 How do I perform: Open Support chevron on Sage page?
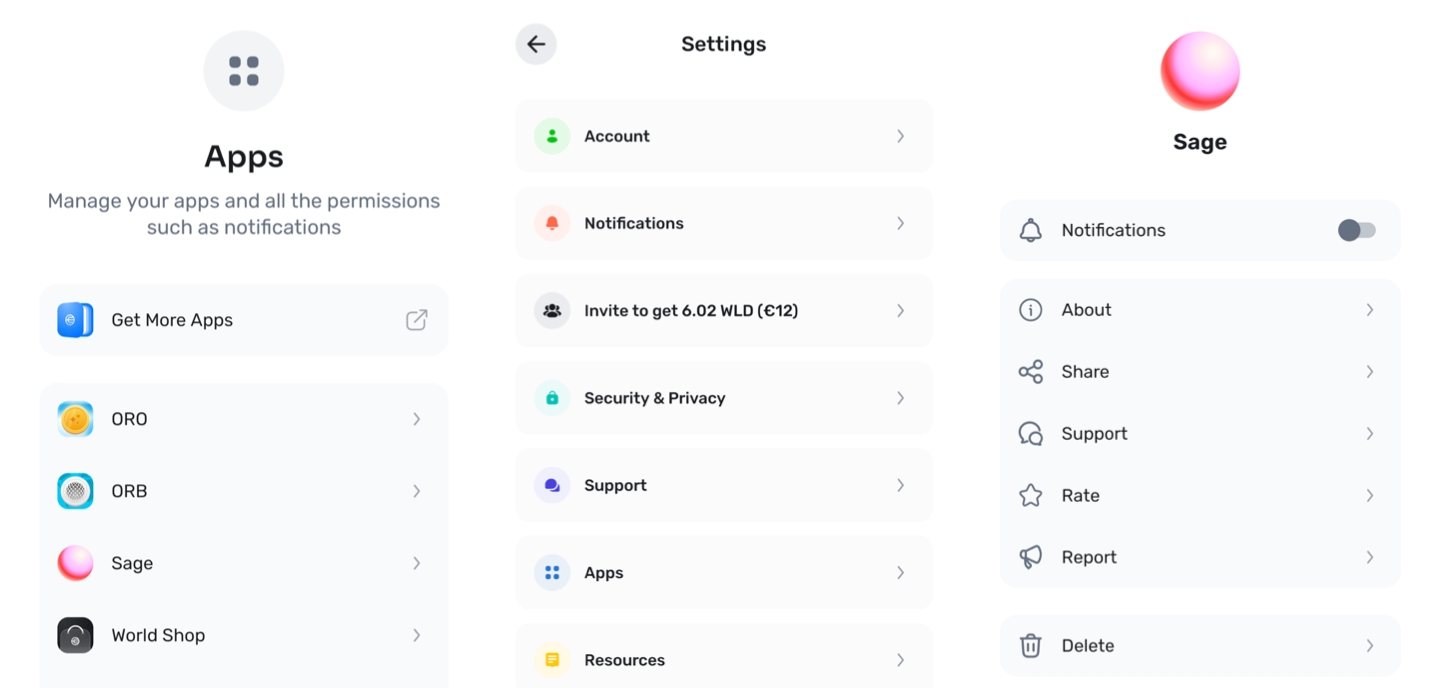coord(1370,434)
